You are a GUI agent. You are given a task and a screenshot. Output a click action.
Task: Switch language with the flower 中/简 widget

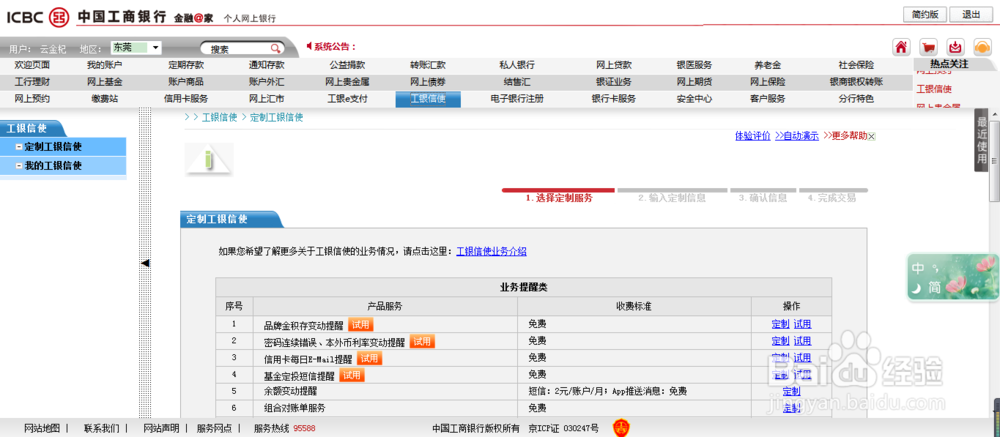coord(953,277)
